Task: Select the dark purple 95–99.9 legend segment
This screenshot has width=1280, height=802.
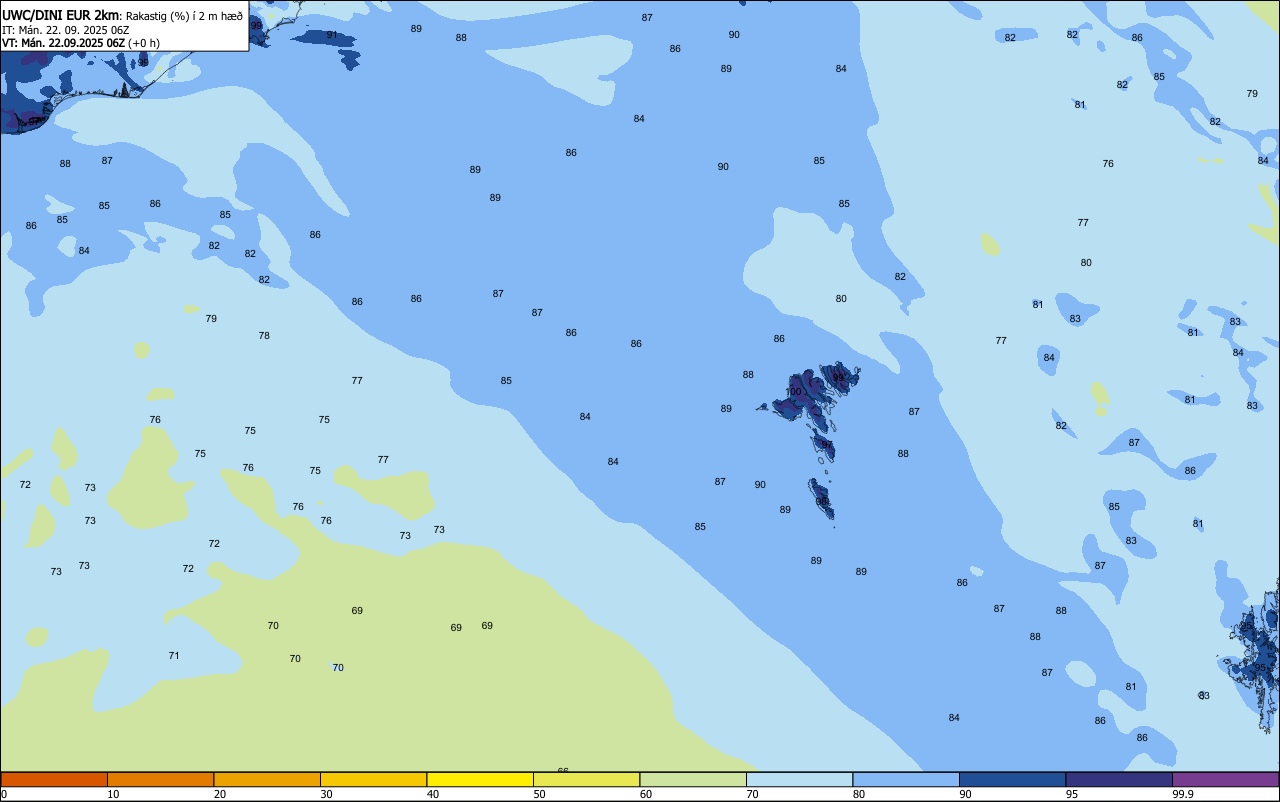Action: (1119, 779)
